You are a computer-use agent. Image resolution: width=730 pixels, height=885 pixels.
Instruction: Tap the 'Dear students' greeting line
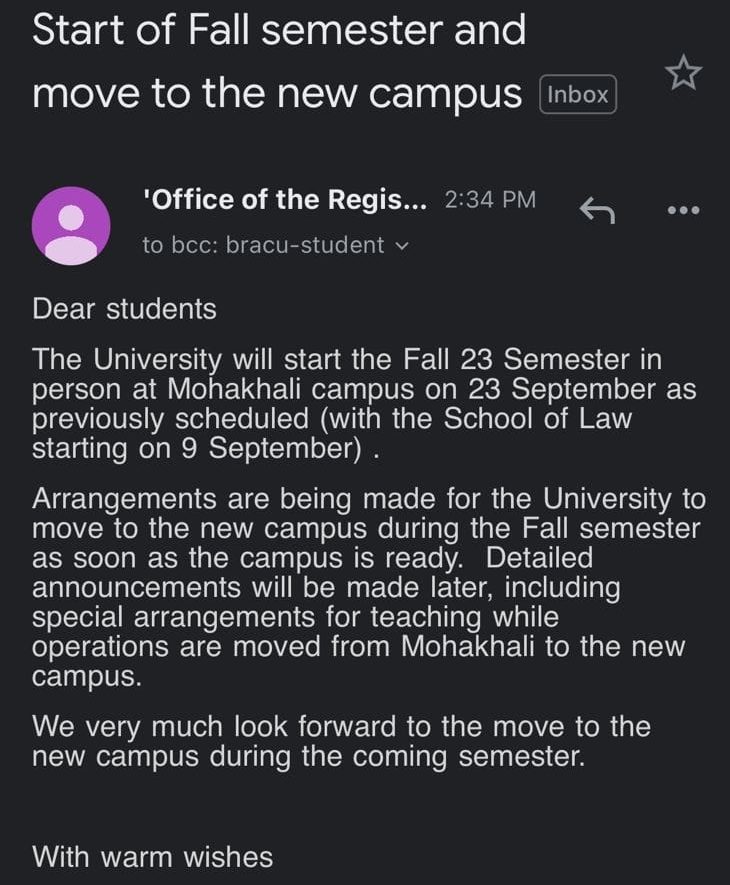coord(124,309)
